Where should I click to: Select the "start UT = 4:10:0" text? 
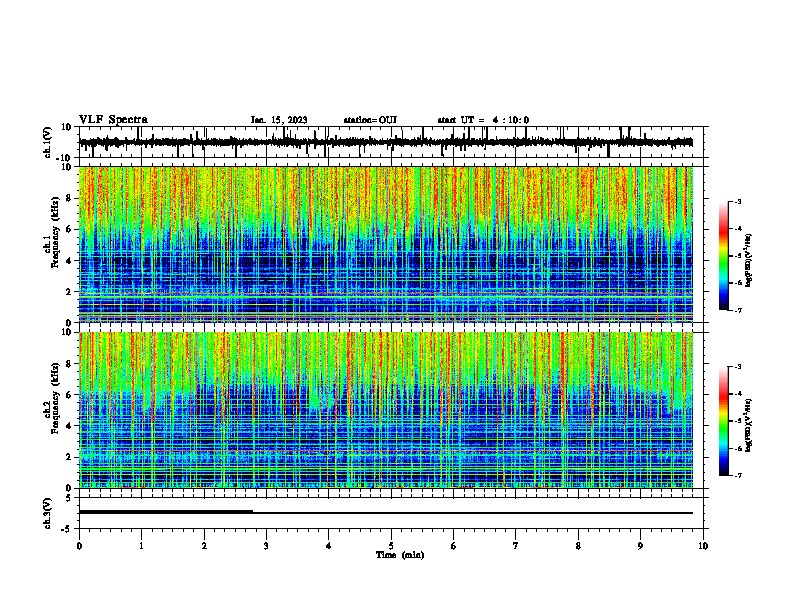click(483, 120)
